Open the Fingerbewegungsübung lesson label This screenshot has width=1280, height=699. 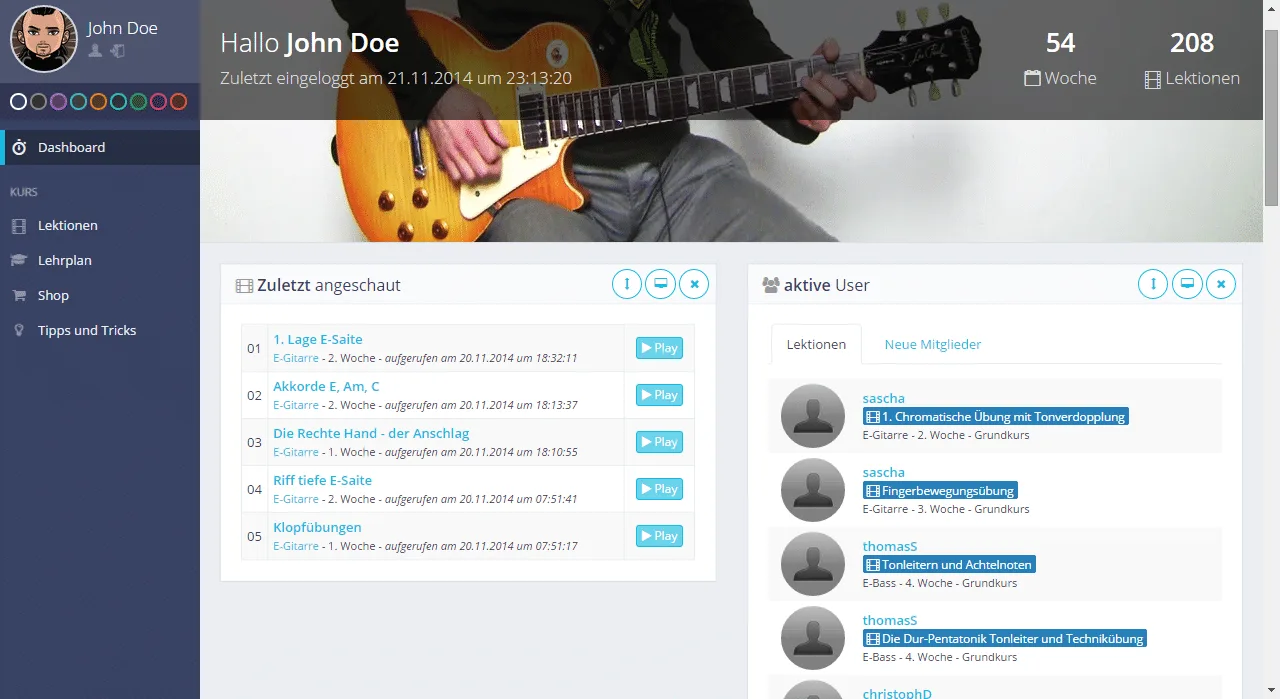click(x=940, y=490)
